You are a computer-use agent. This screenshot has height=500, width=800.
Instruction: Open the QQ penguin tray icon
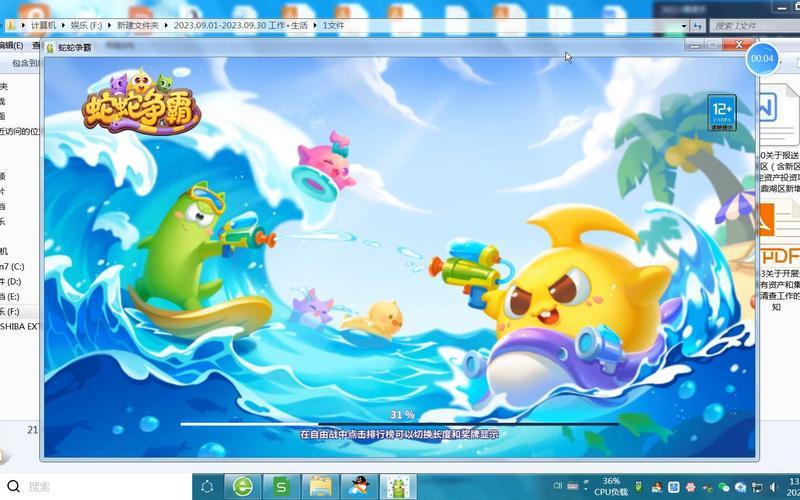pyautogui.click(x=657, y=487)
